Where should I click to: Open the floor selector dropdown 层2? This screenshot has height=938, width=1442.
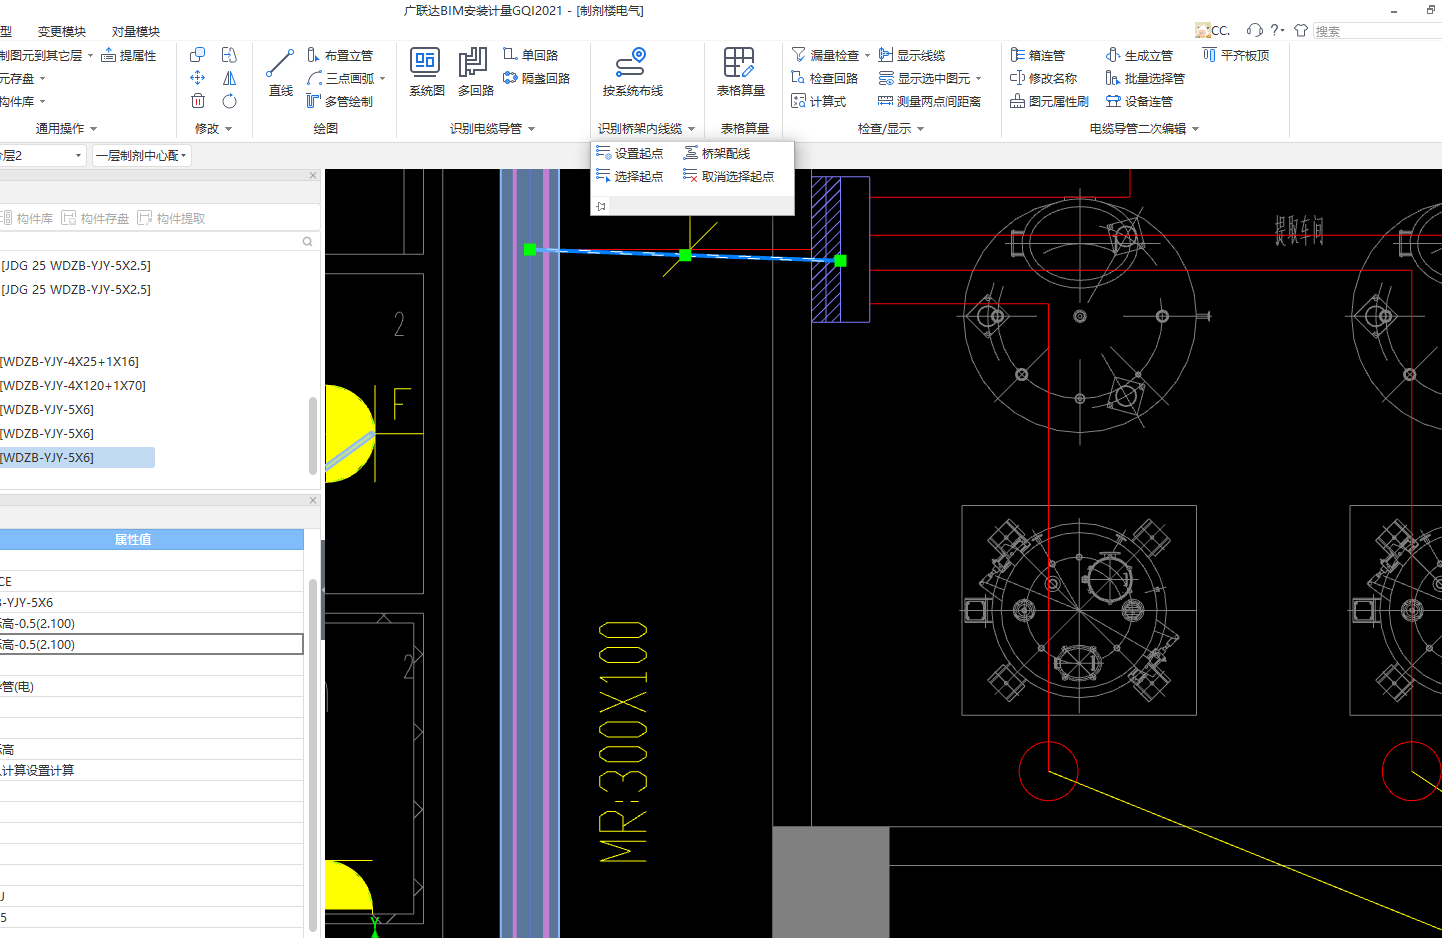(42, 155)
